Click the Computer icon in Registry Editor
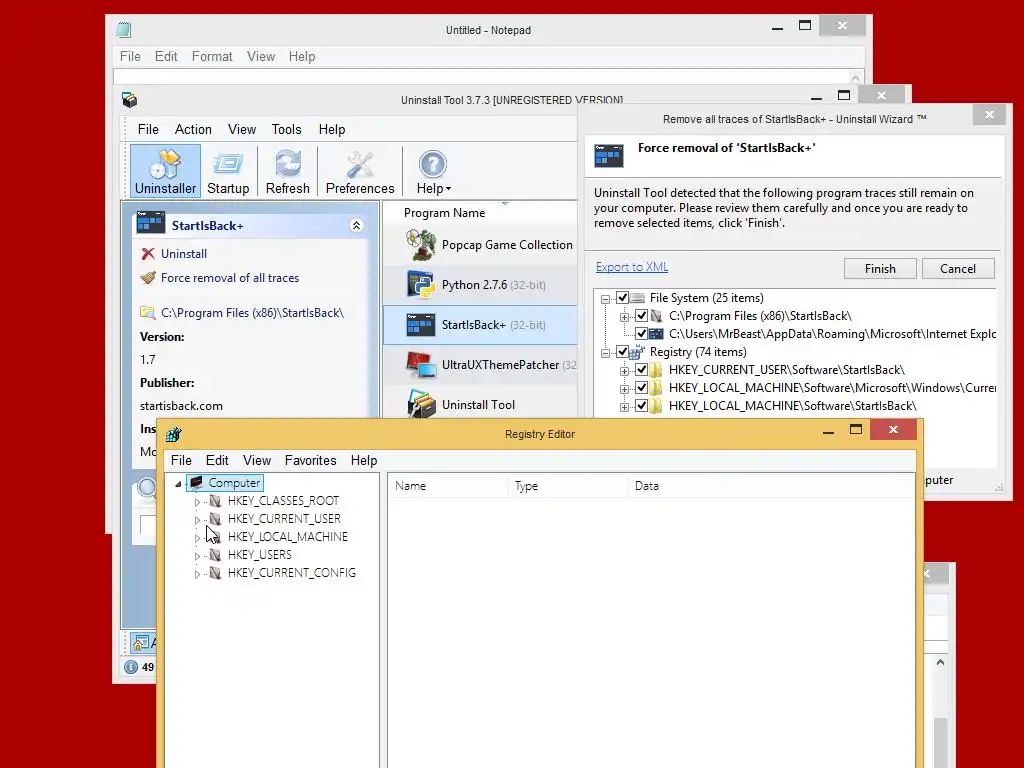Viewport: 1024px width, 768px height. click(x=196, y=483)
